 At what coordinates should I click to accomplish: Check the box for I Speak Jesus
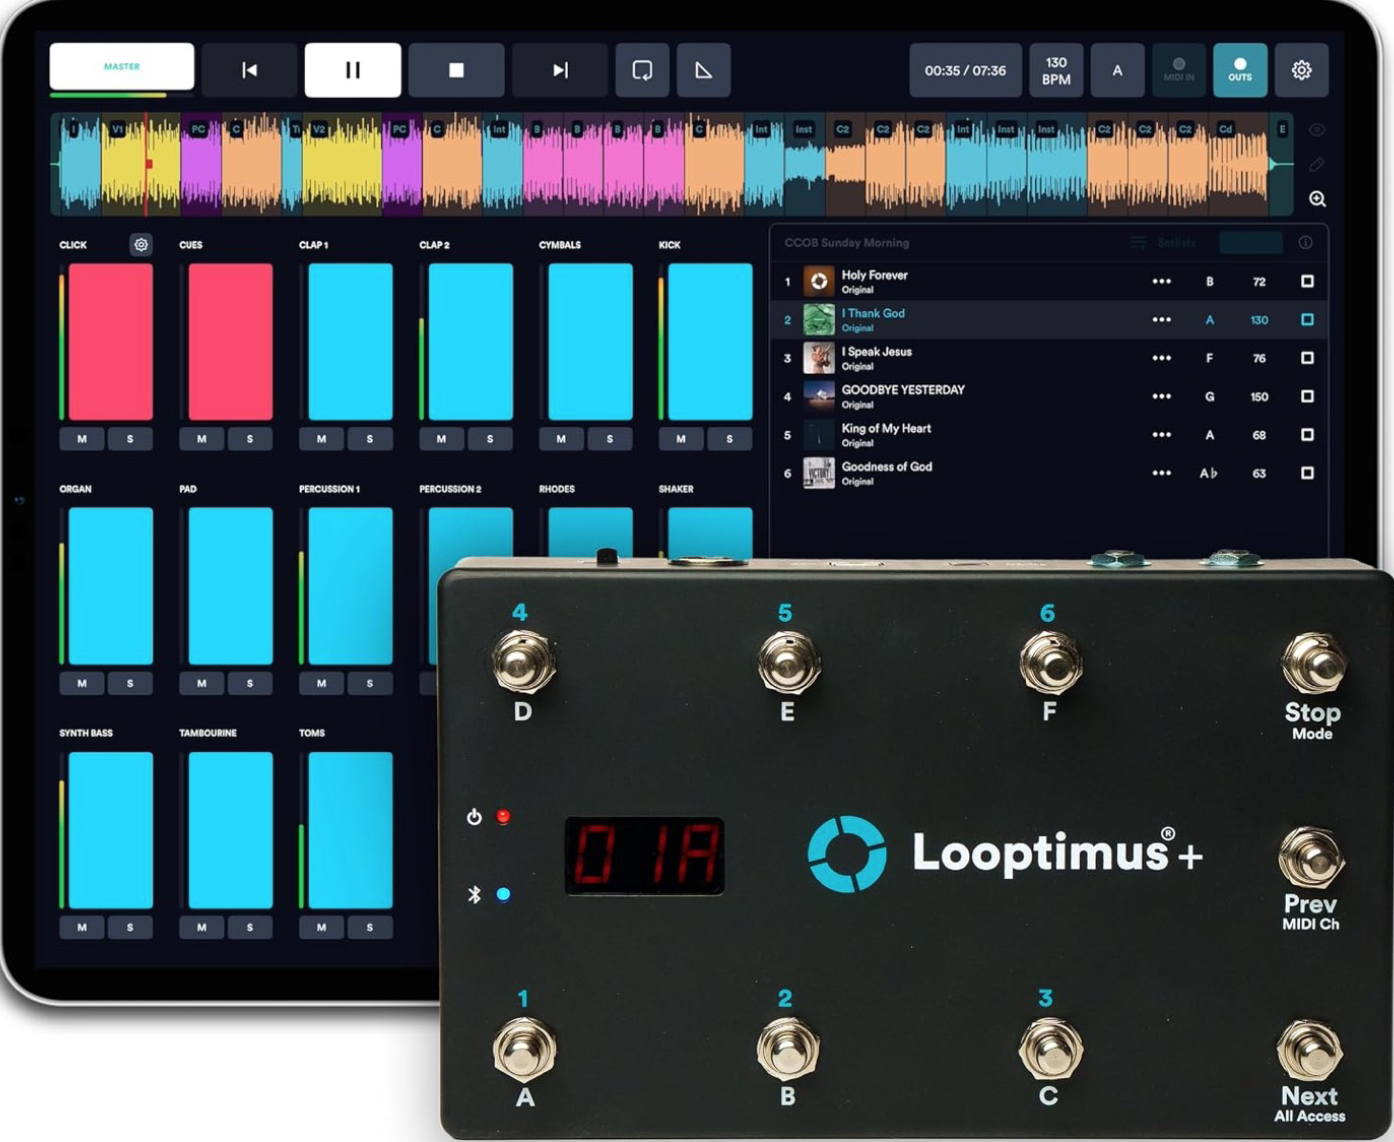pyautogui.click(x=1307, y=358)
